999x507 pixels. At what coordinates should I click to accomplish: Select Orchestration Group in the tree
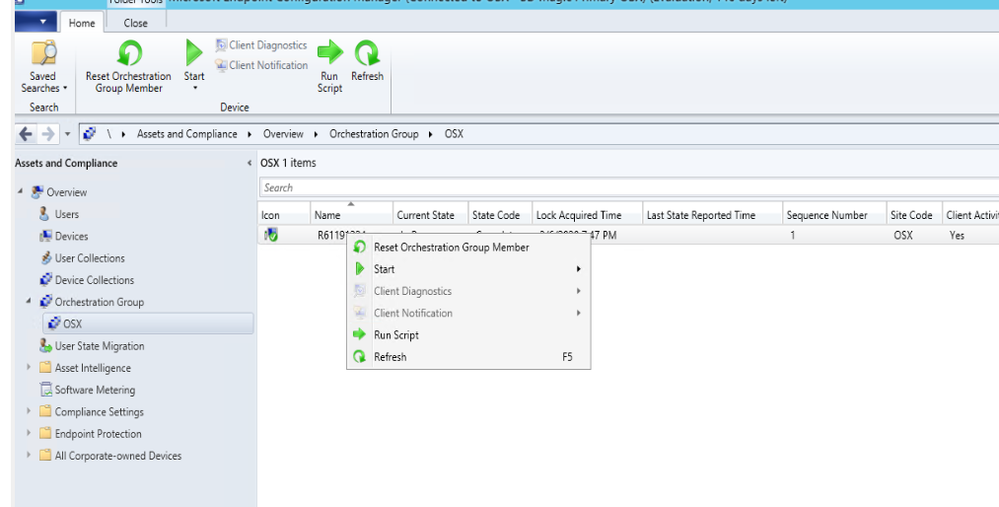99,302
